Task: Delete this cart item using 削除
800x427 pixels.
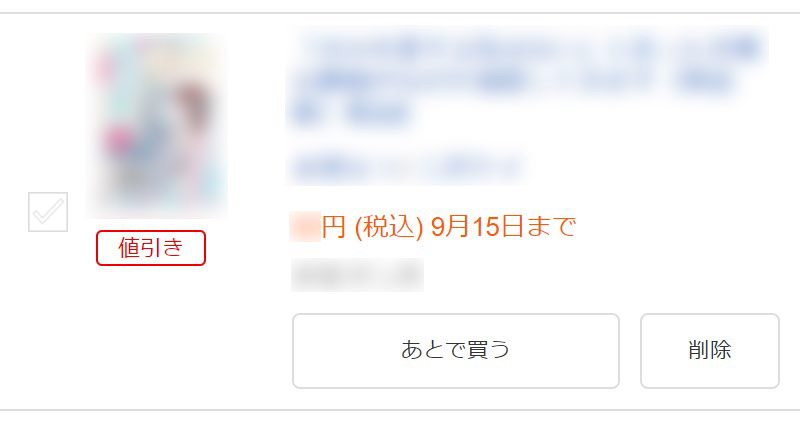Action: click(x=710, y=351)
